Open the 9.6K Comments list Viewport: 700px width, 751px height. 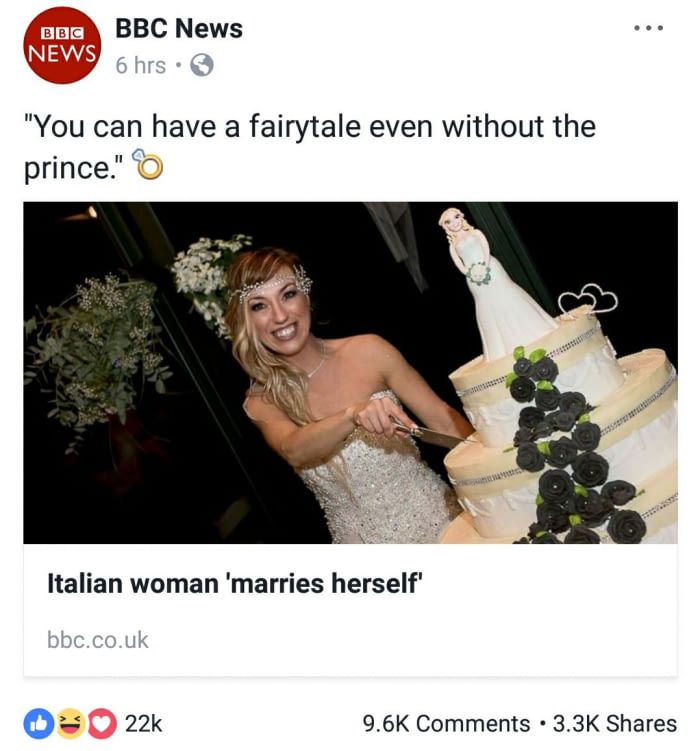point(446,724)
